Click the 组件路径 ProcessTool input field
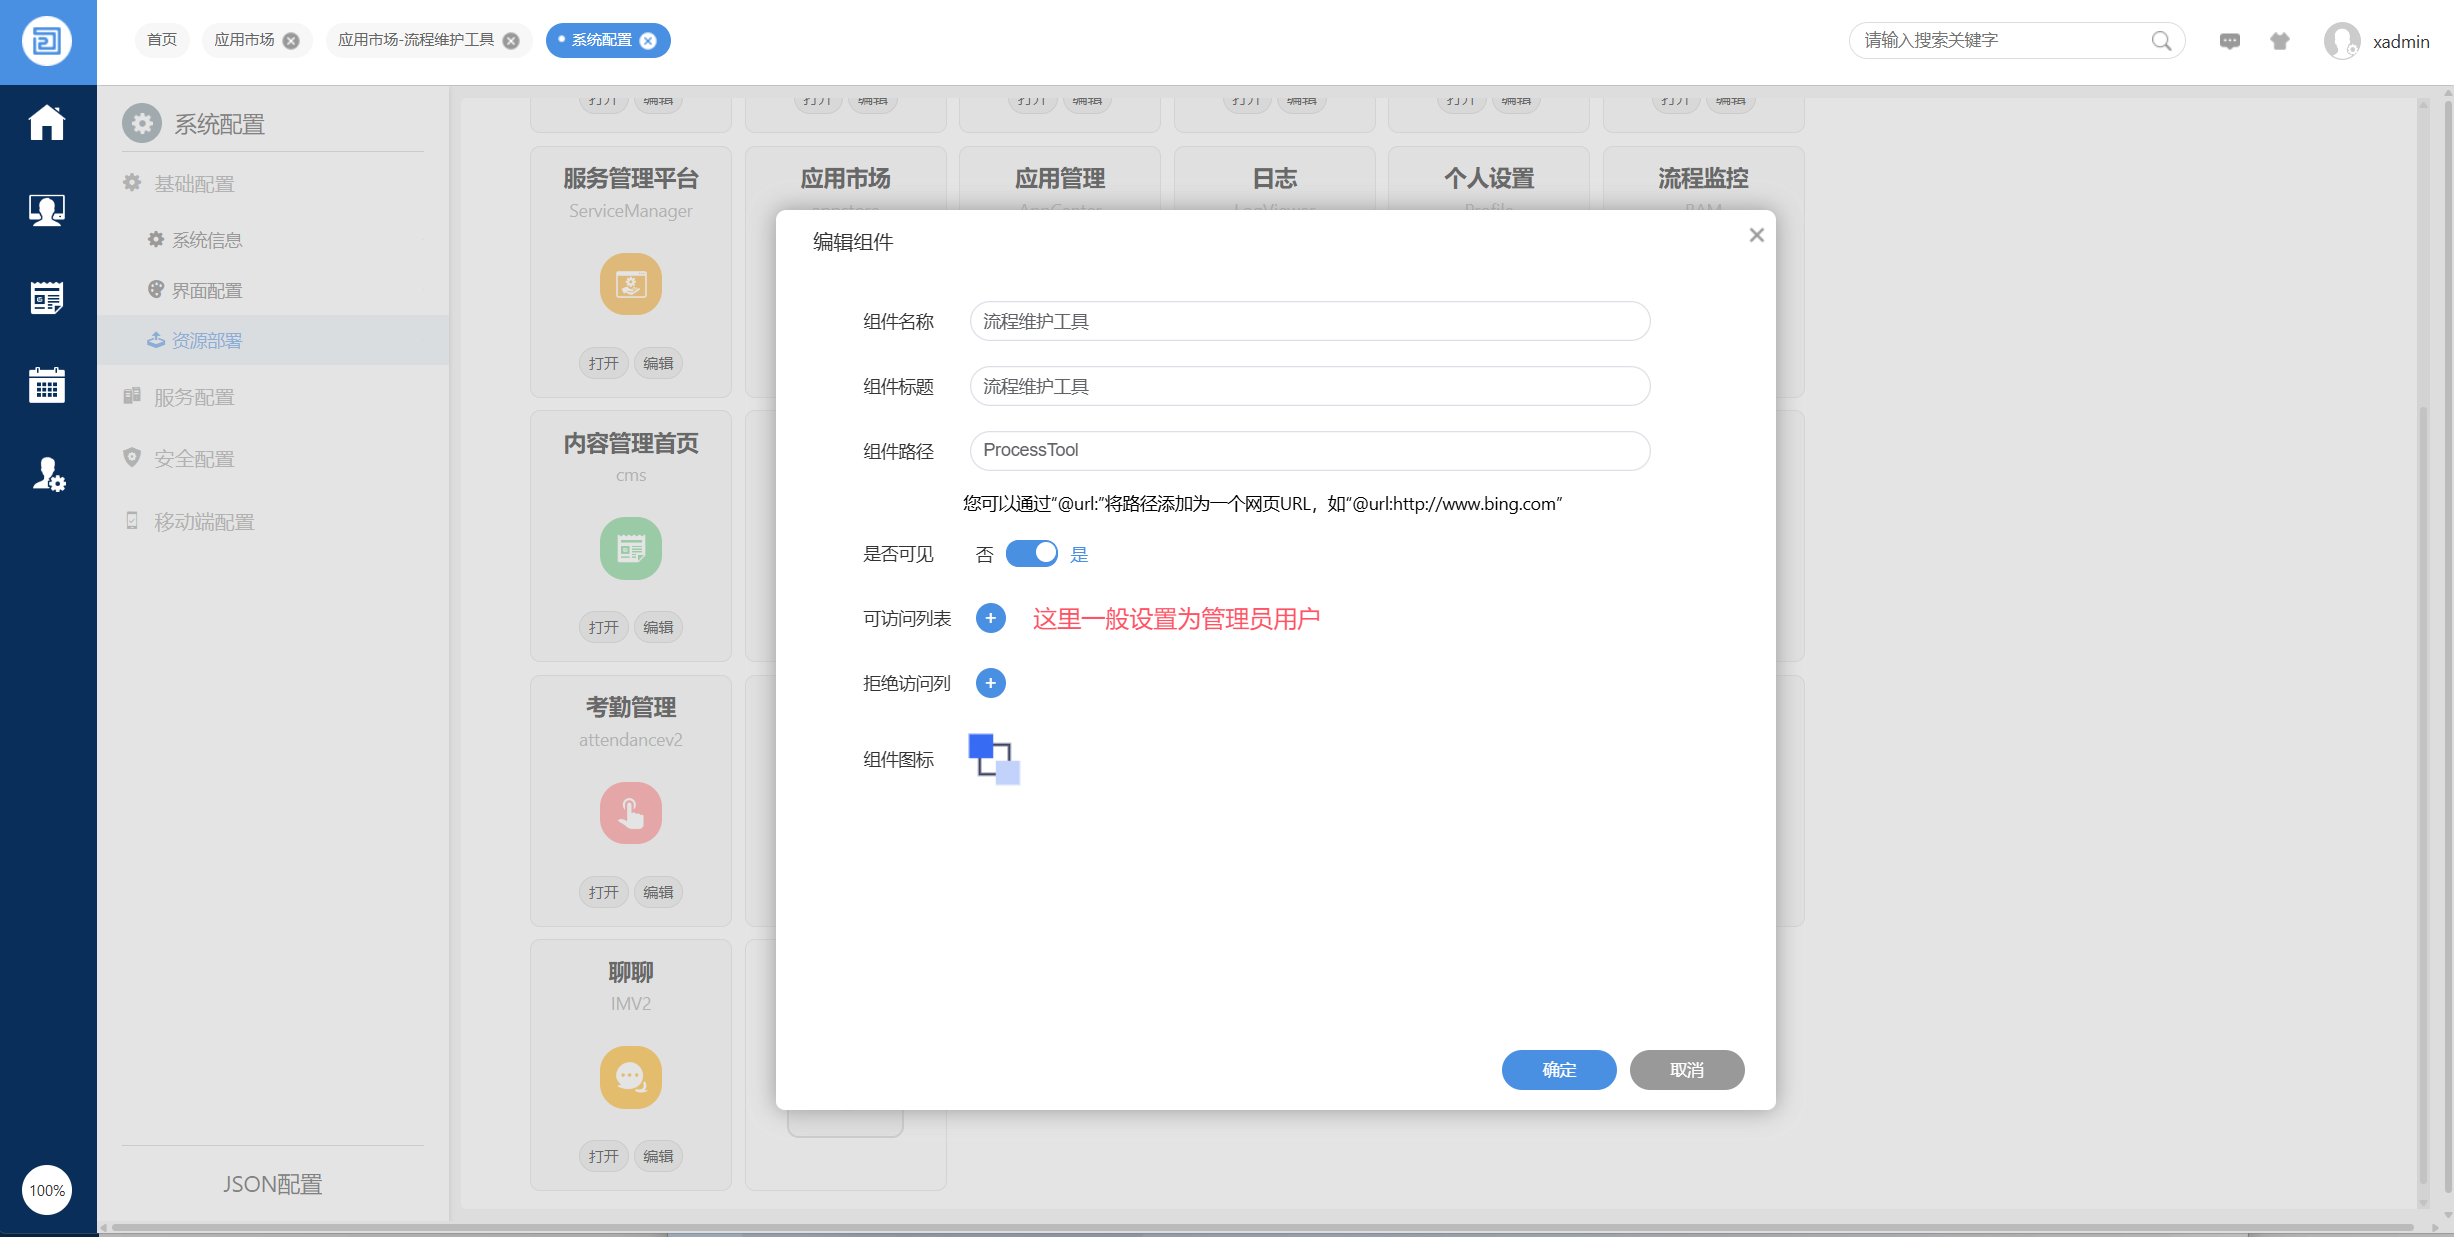The image size is (2454, 1237). (x=1308, y=450)
